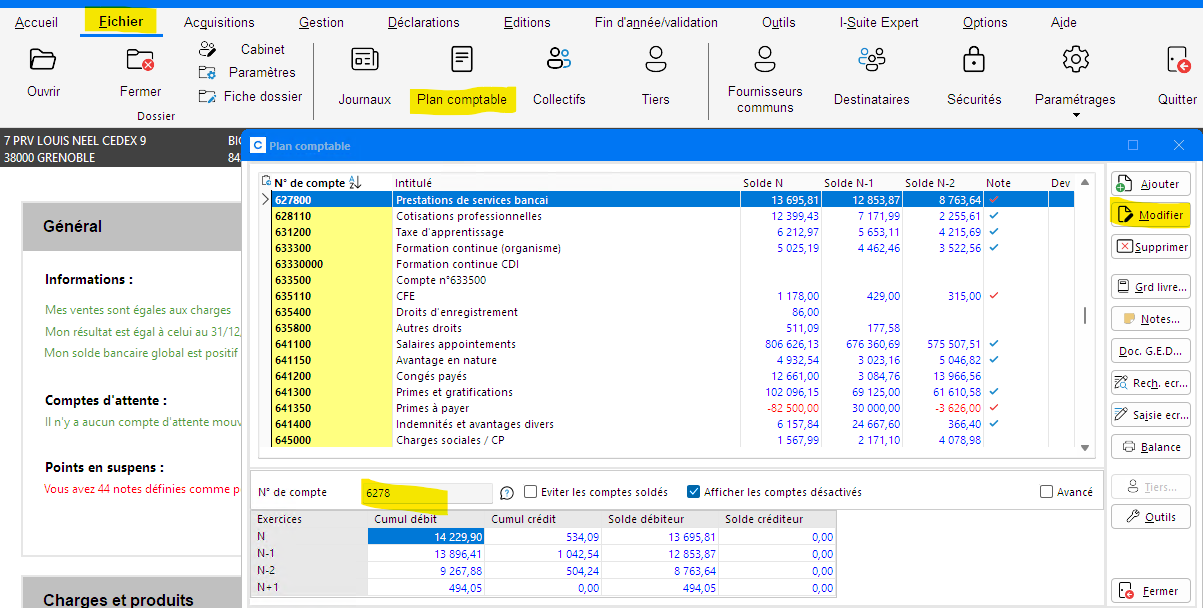
Task: Open Collectifs from the ribbon
Action: click(x=559, y=60)
